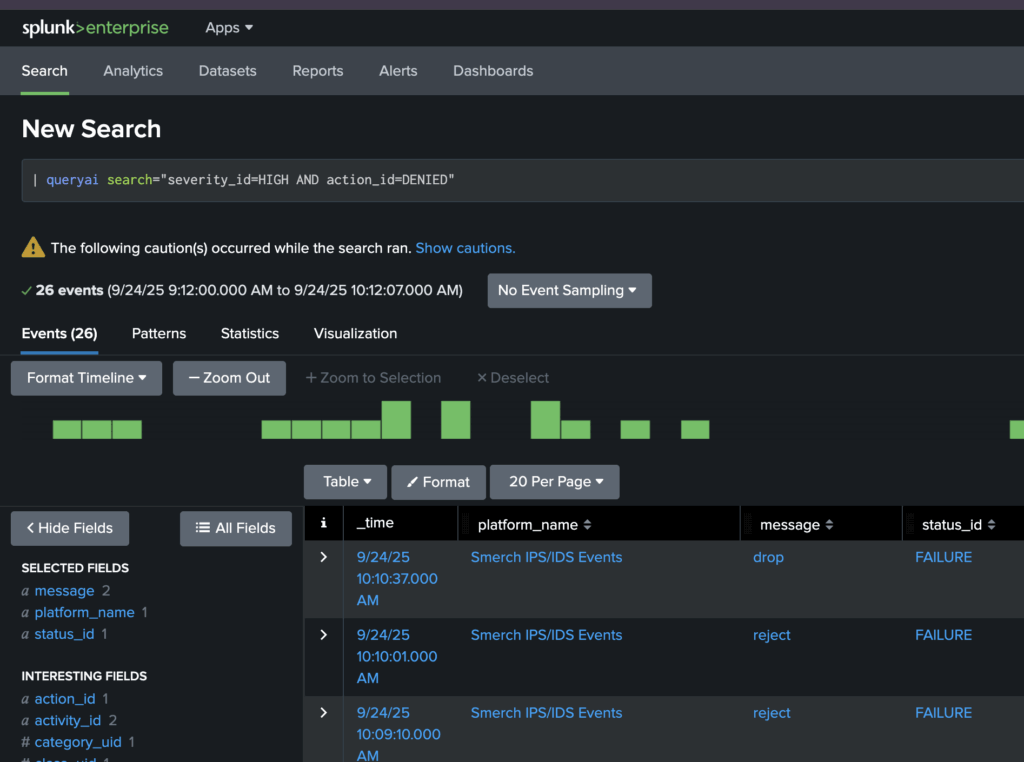
Task: Click reject message in 10:09:10 row
Action: [771, 713]
